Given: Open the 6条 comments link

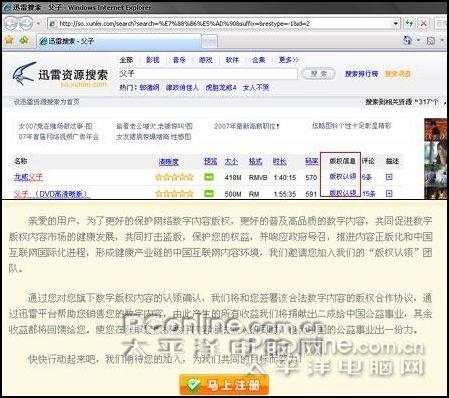Looking at the screenshot, I should coord(367,177).
